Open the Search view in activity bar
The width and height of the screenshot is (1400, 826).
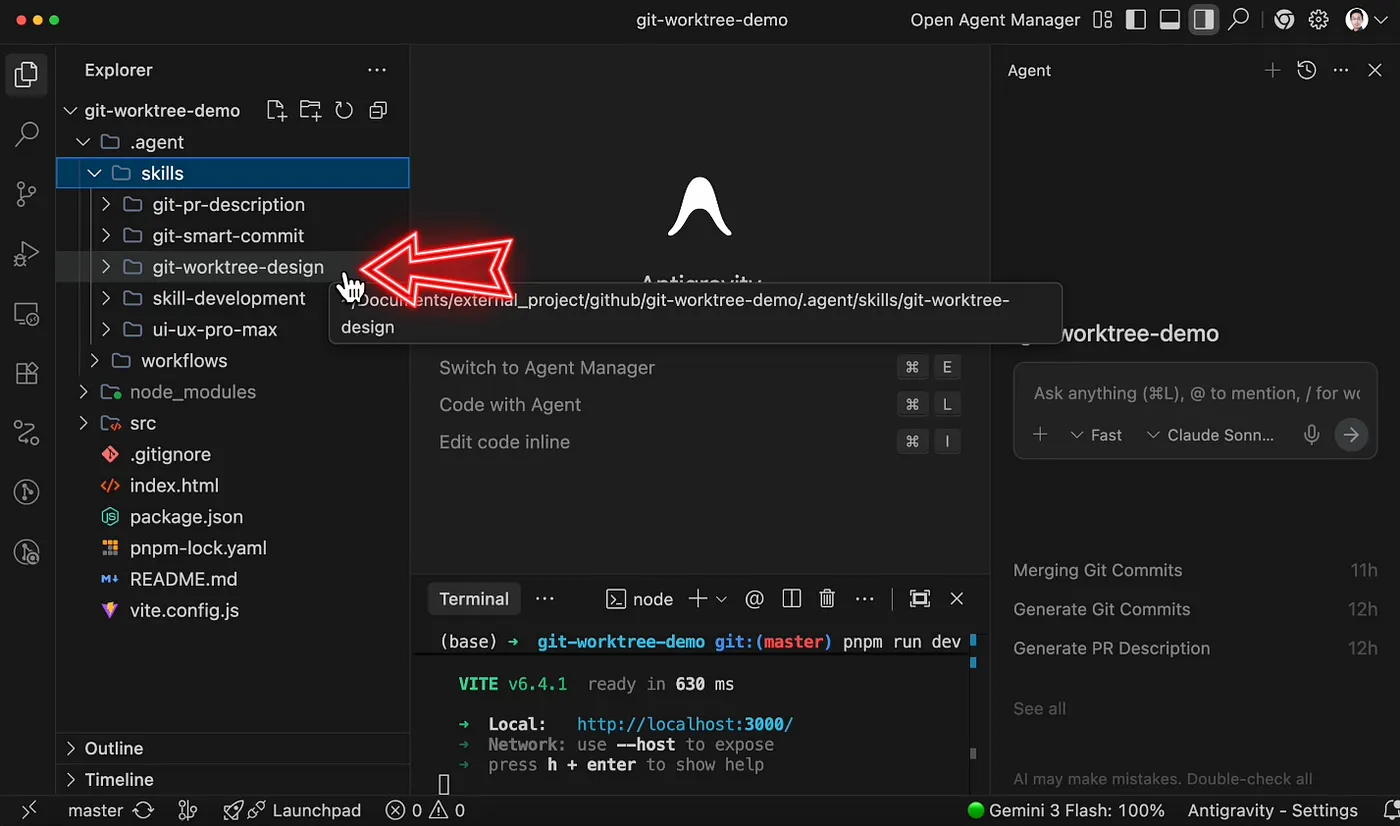coord(27,134)
